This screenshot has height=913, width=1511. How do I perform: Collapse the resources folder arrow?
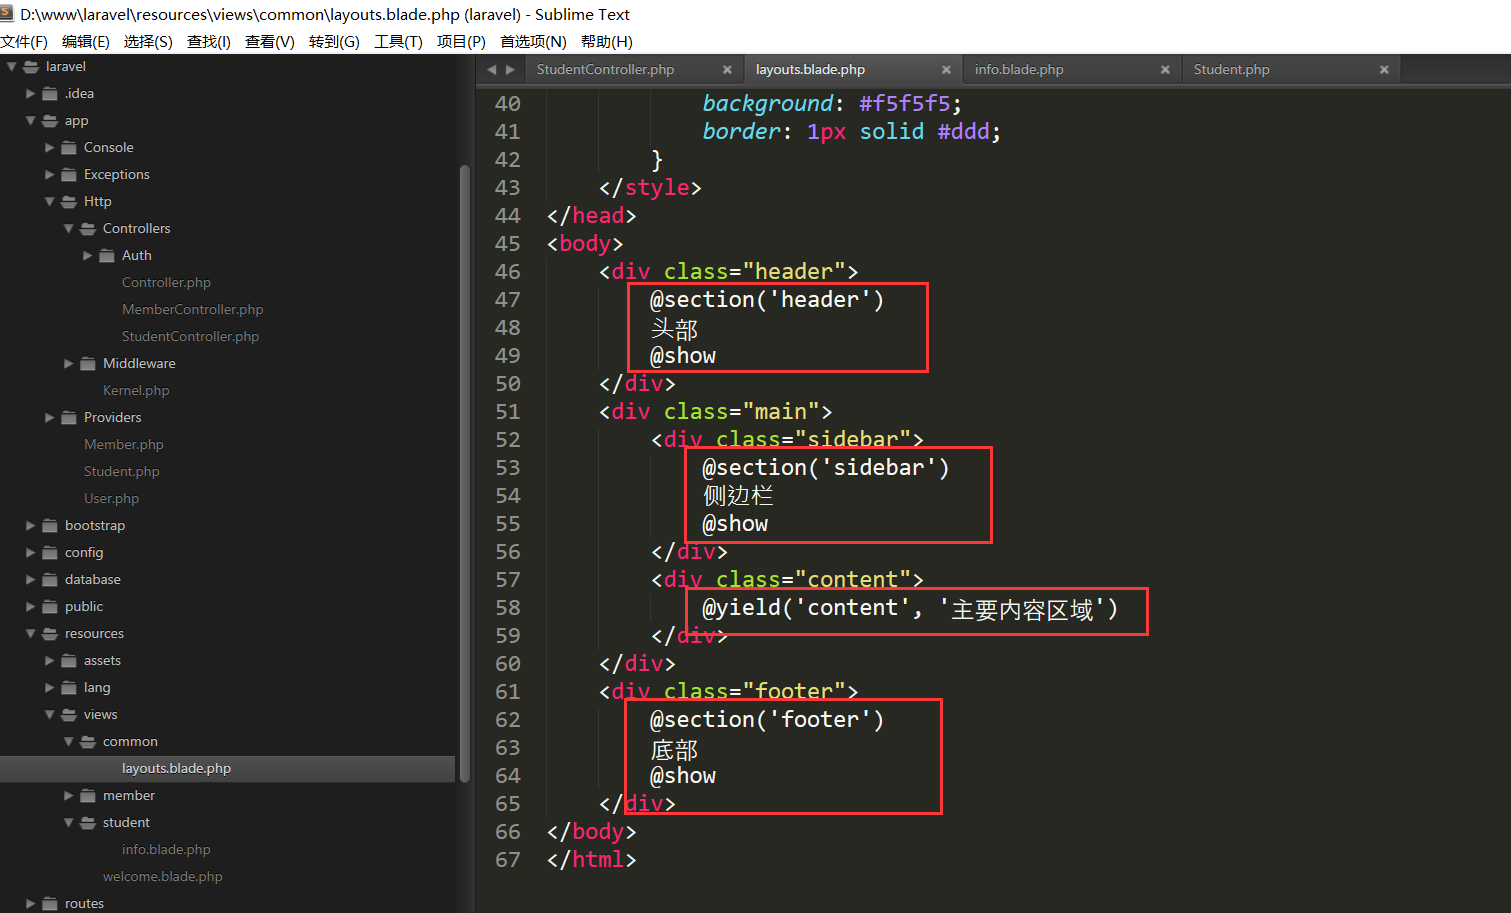(x=30, y=633)
